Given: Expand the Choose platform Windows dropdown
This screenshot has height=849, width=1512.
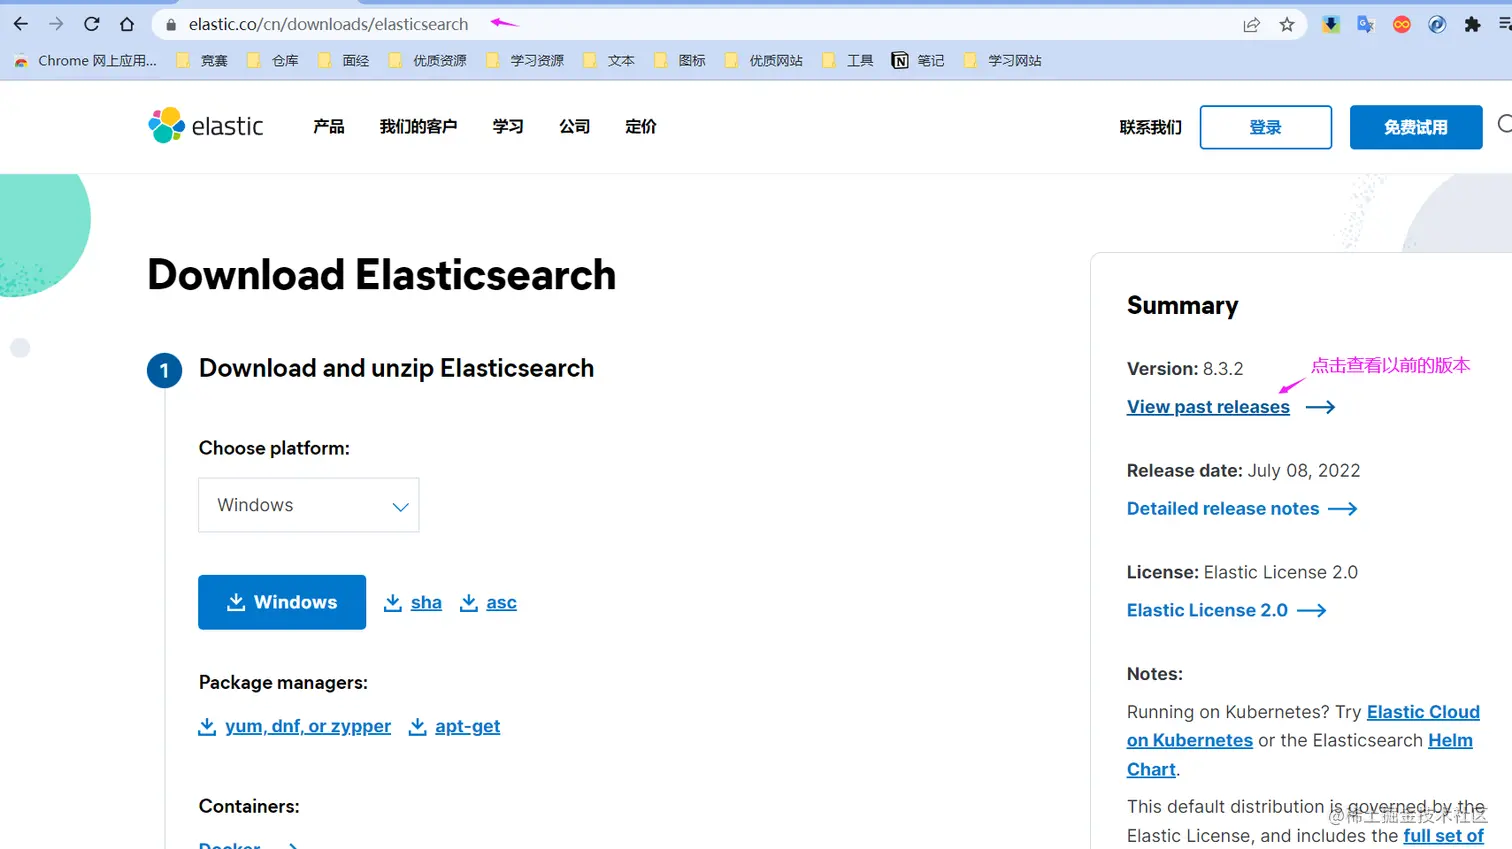Looking at the screenshot, I should tap(309, 505).
